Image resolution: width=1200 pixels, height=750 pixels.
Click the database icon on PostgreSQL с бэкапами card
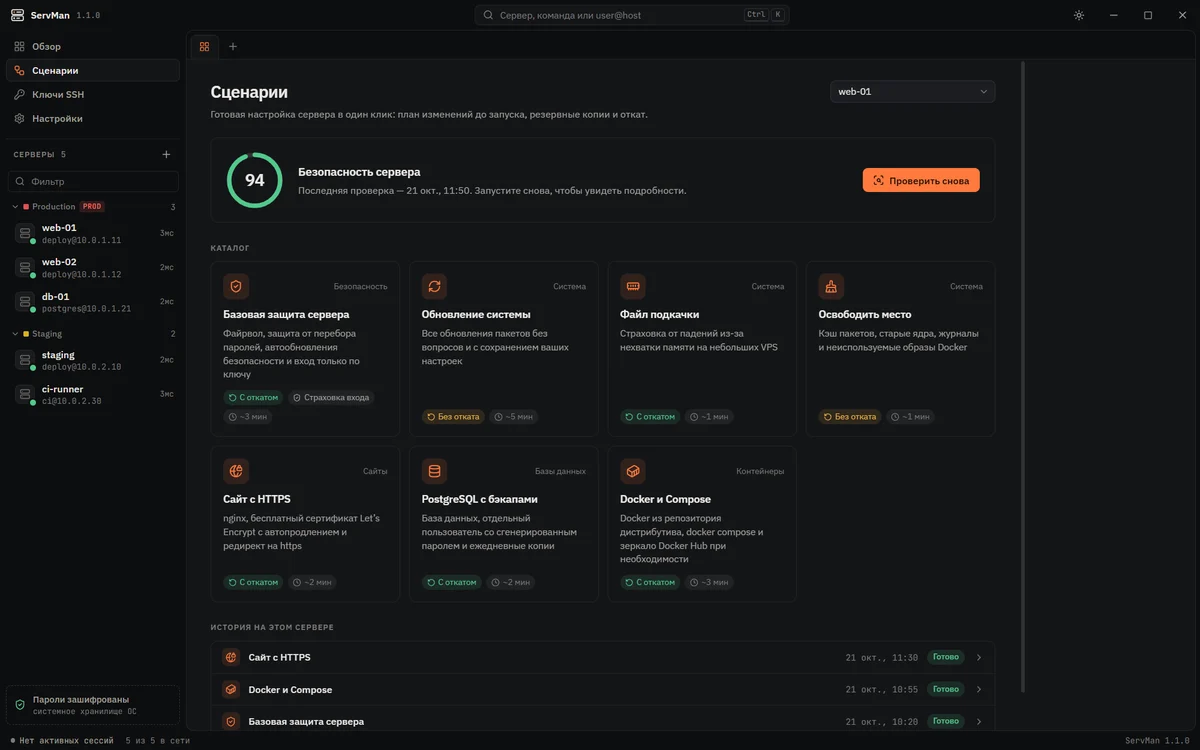pos(435,471)
